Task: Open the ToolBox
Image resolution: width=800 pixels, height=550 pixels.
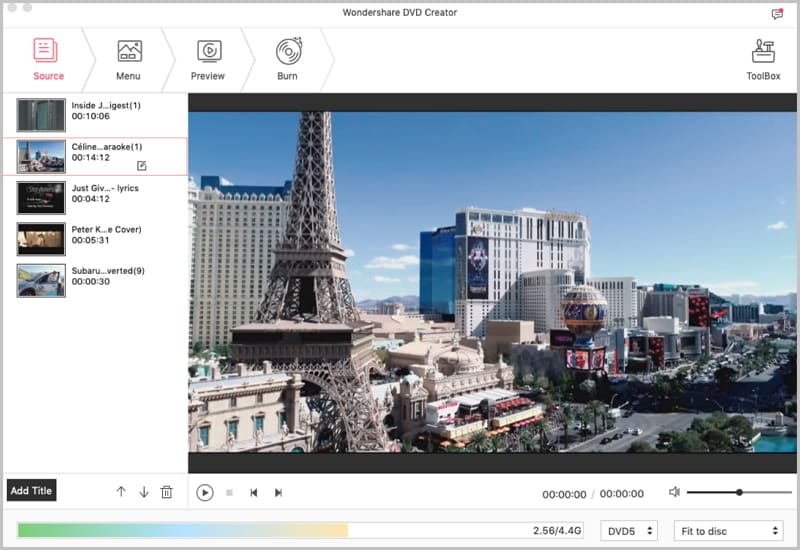Action: pyautogui.click(x=763, y=59)
